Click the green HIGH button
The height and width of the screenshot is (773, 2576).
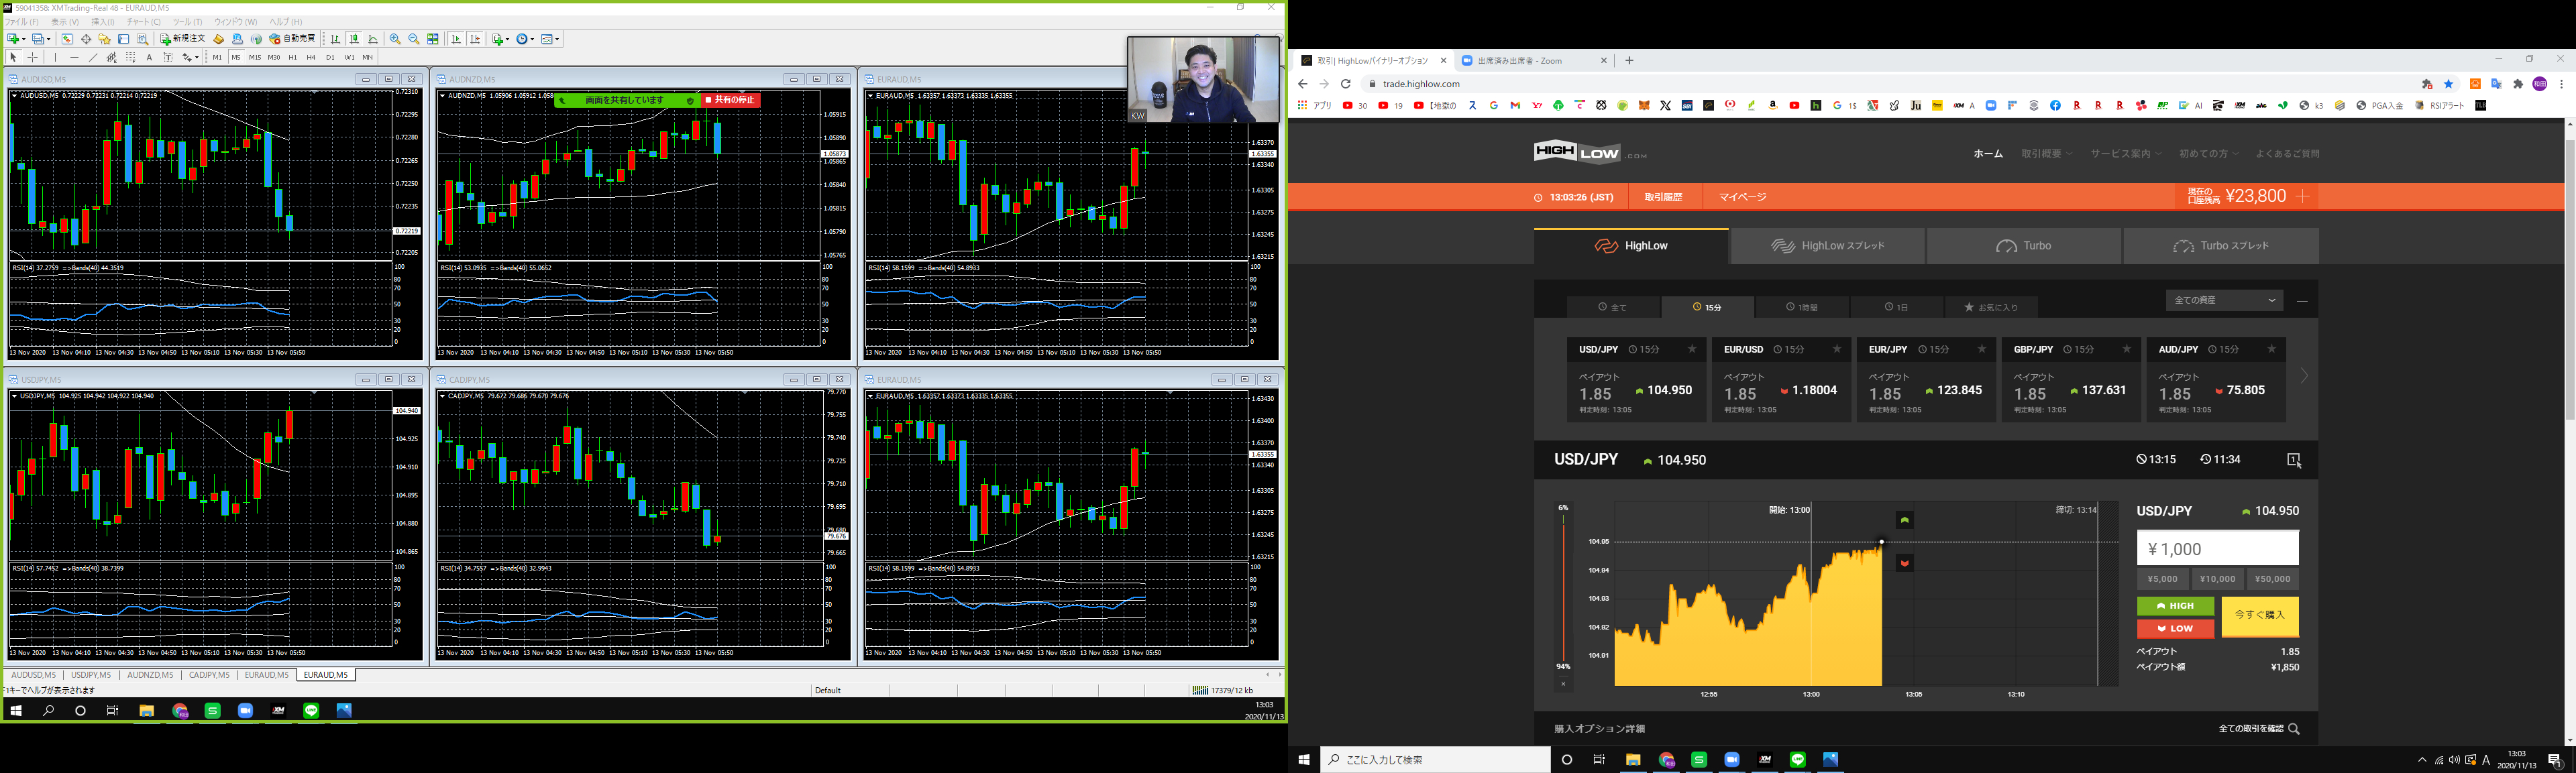coord(2175,606)
